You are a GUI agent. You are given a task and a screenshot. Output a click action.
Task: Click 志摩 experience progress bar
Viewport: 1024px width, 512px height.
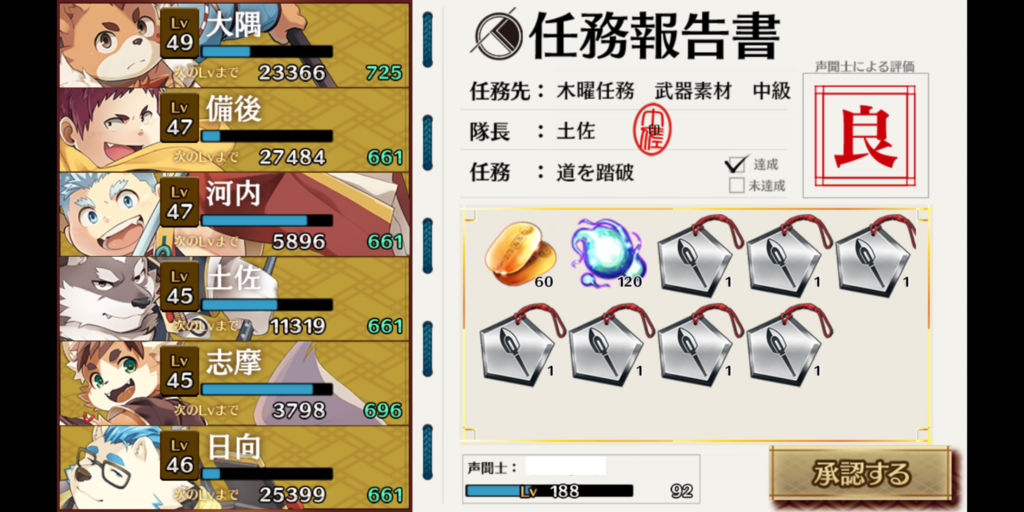click(x=267, y=390)
